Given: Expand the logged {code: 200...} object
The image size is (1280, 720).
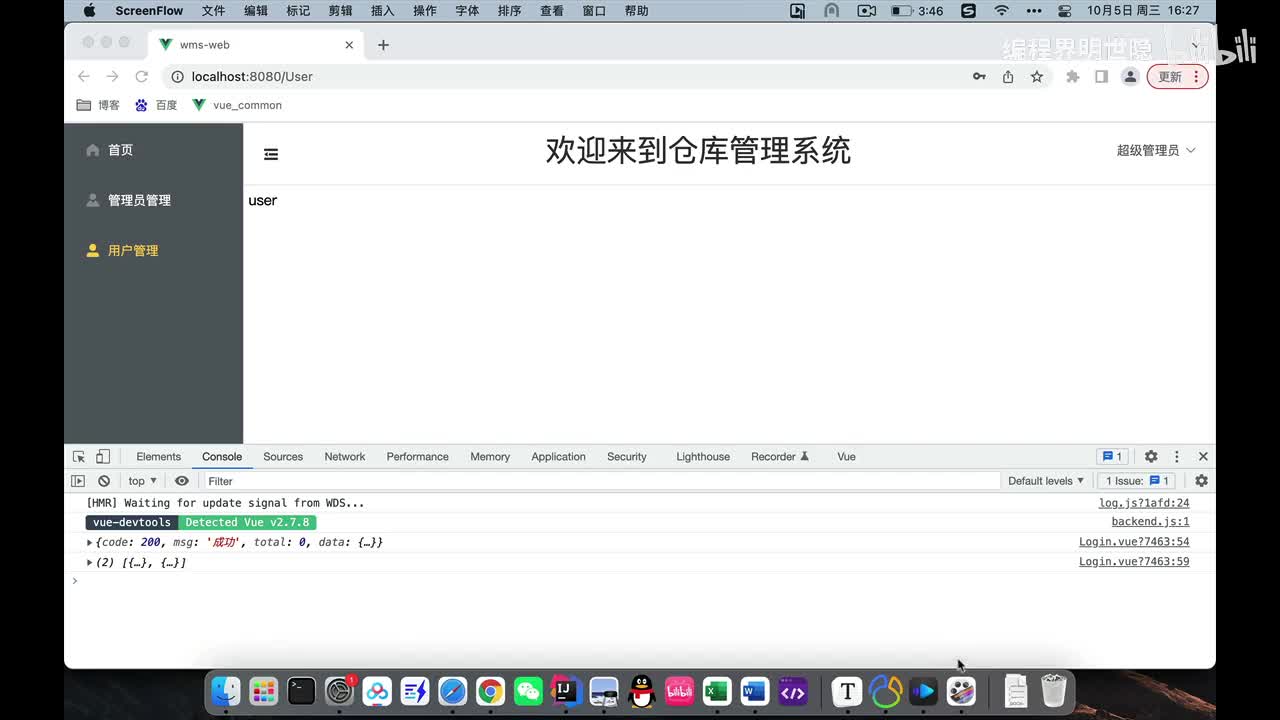Looking at the screenshot, I should coord(90,542).
